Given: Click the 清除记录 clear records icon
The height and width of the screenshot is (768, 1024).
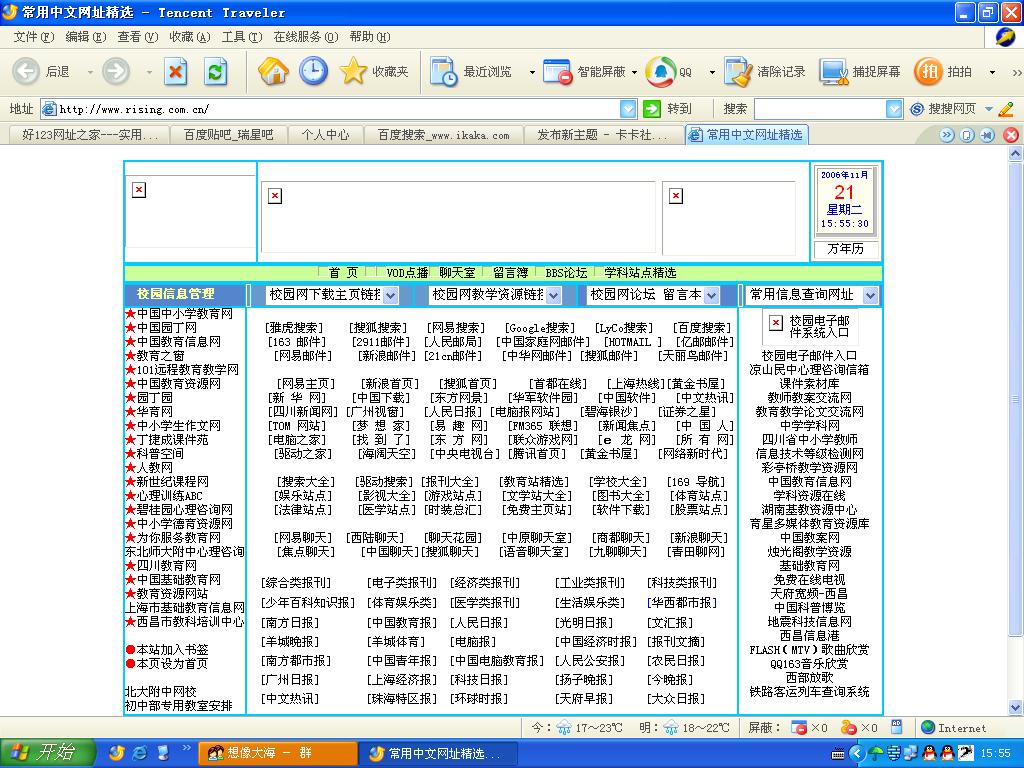Looking at the screenshot, I should [738, 71].
